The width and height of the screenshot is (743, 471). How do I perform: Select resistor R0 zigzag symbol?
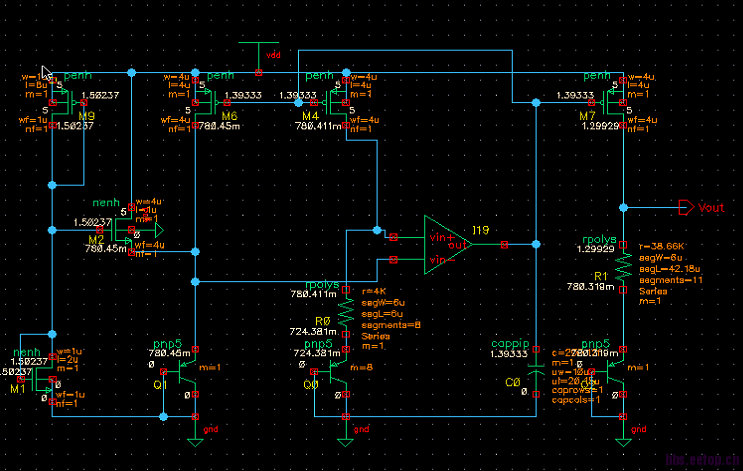pyautogui.click(x=346, y=312)
